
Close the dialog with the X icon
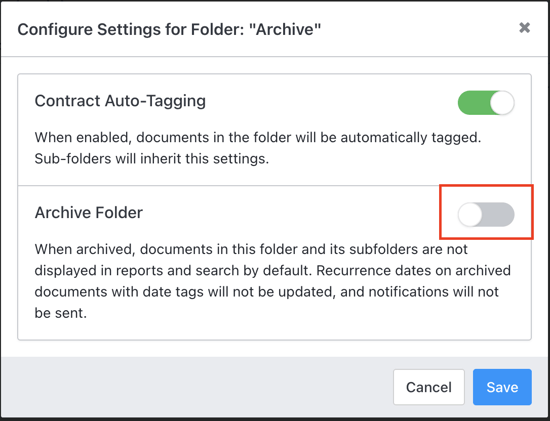(524, 27)
